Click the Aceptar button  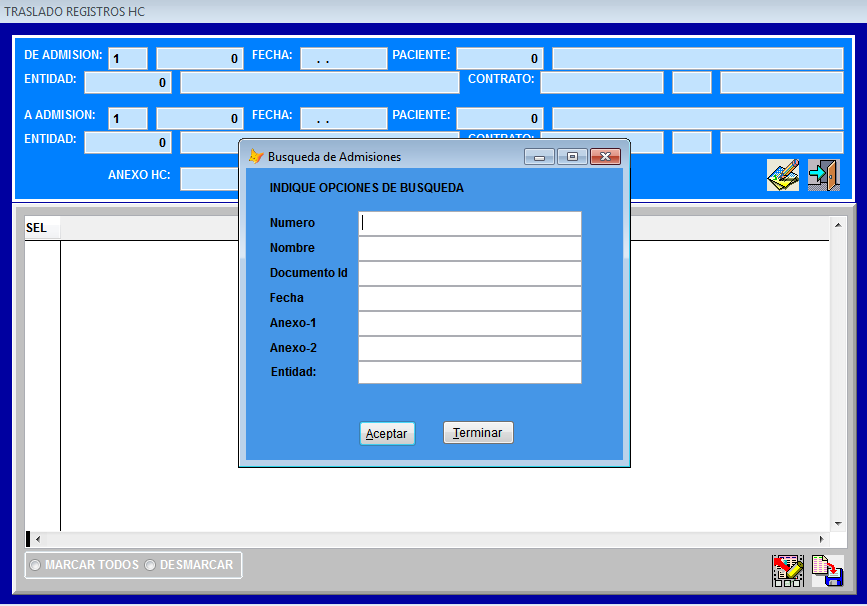pos(387,433)
